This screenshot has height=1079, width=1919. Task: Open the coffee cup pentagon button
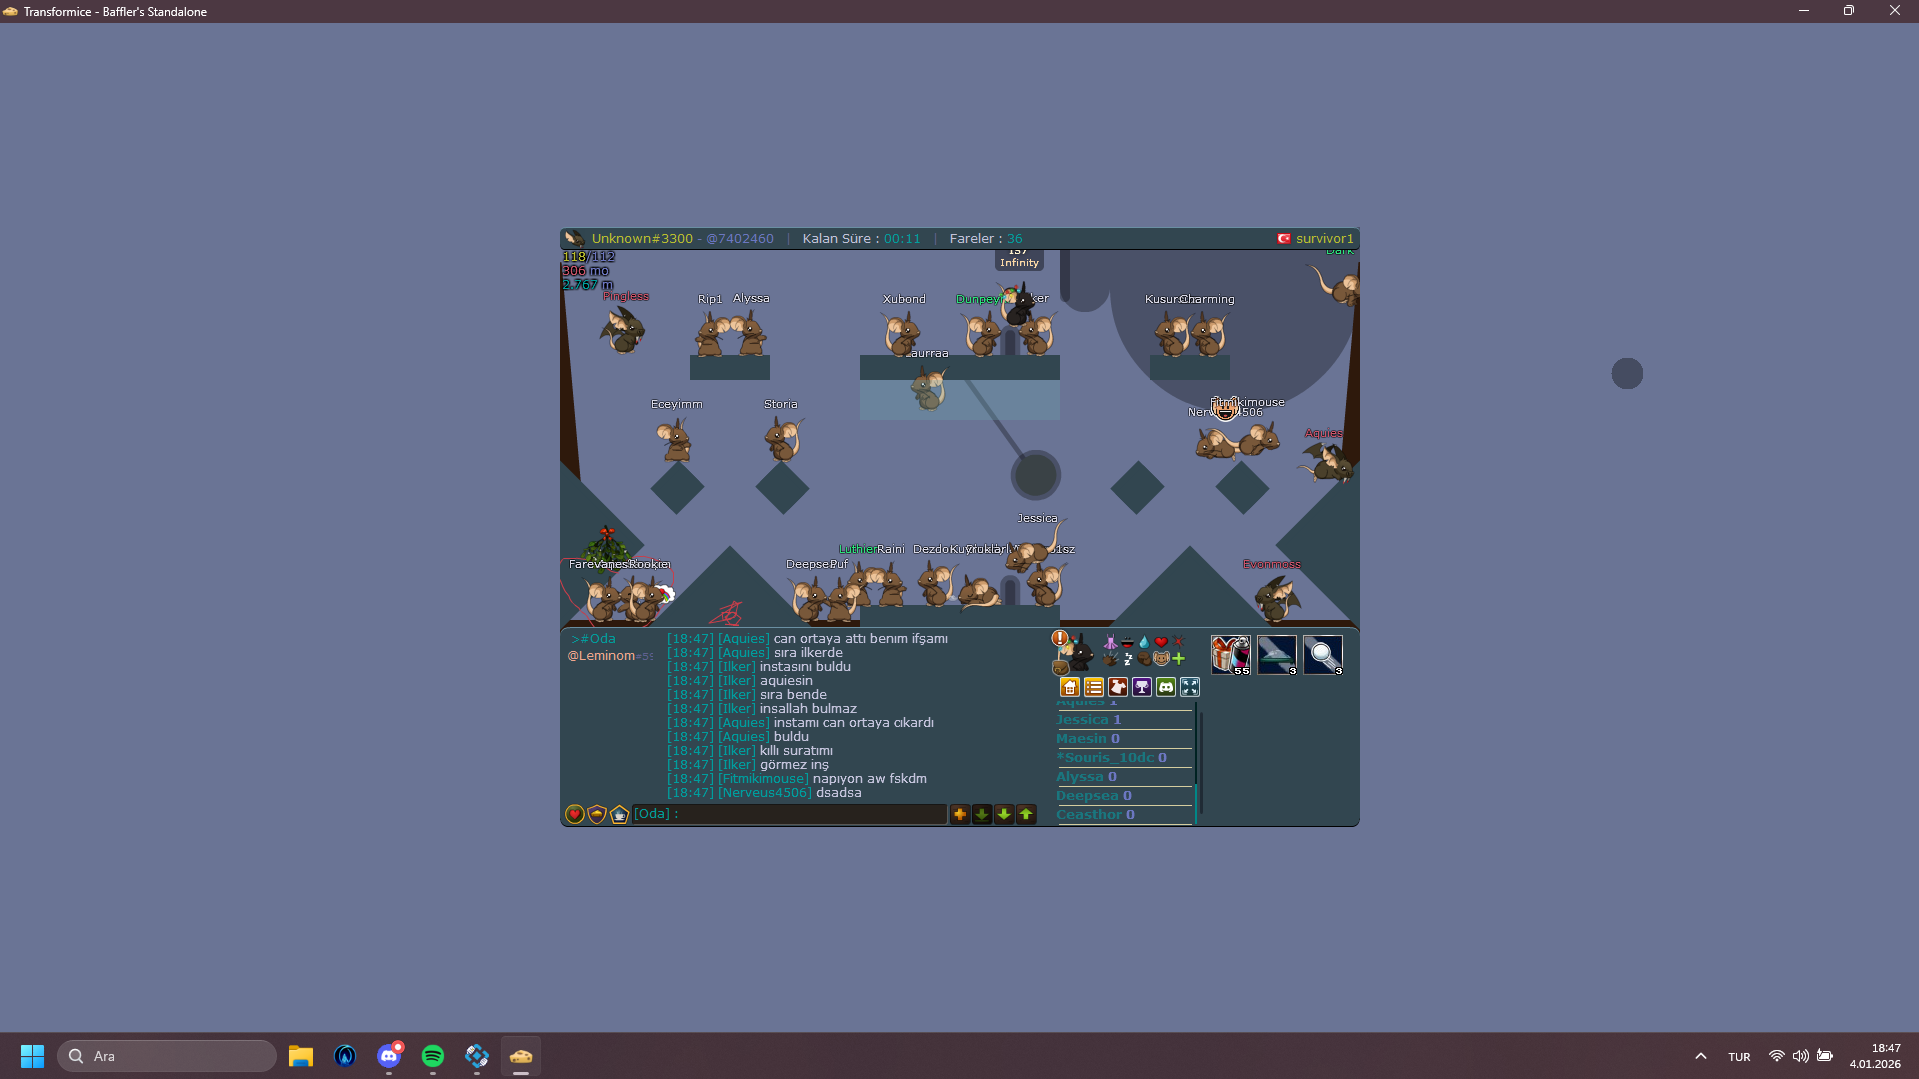619,814
